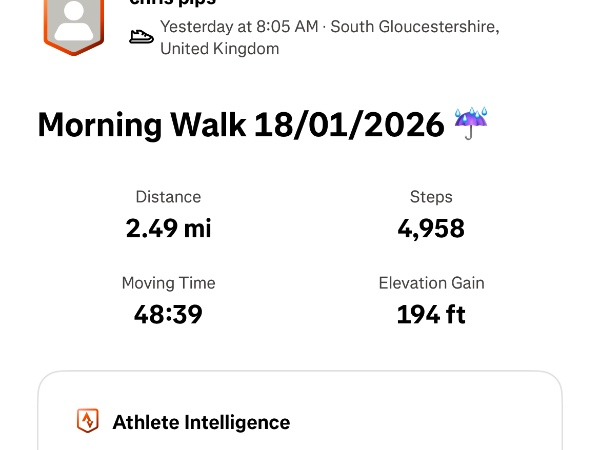Viewport: 600px width, 450px height.
Task: Tap the South Gloucestershire location text
Action: pos(416,27)
